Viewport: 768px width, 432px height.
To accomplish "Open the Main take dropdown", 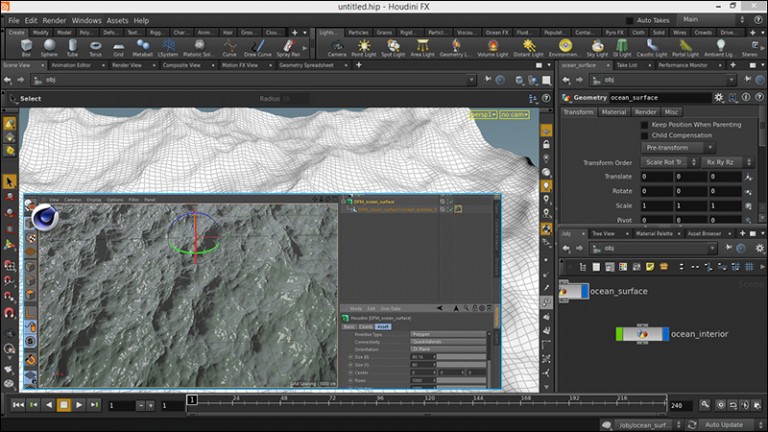I will coord(713,20).
